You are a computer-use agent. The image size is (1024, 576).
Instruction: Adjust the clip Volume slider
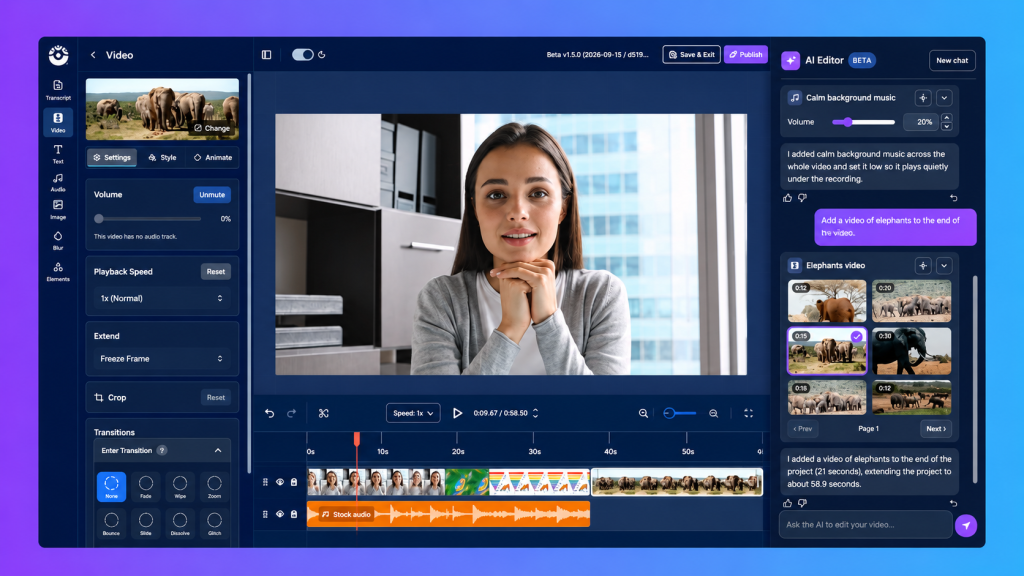(148, 219)
